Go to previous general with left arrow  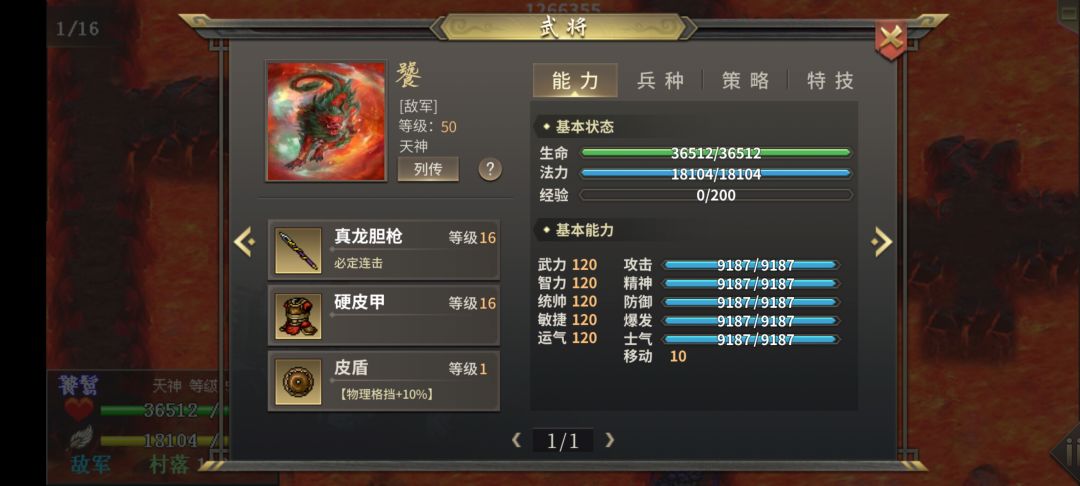tap(244, 242)
